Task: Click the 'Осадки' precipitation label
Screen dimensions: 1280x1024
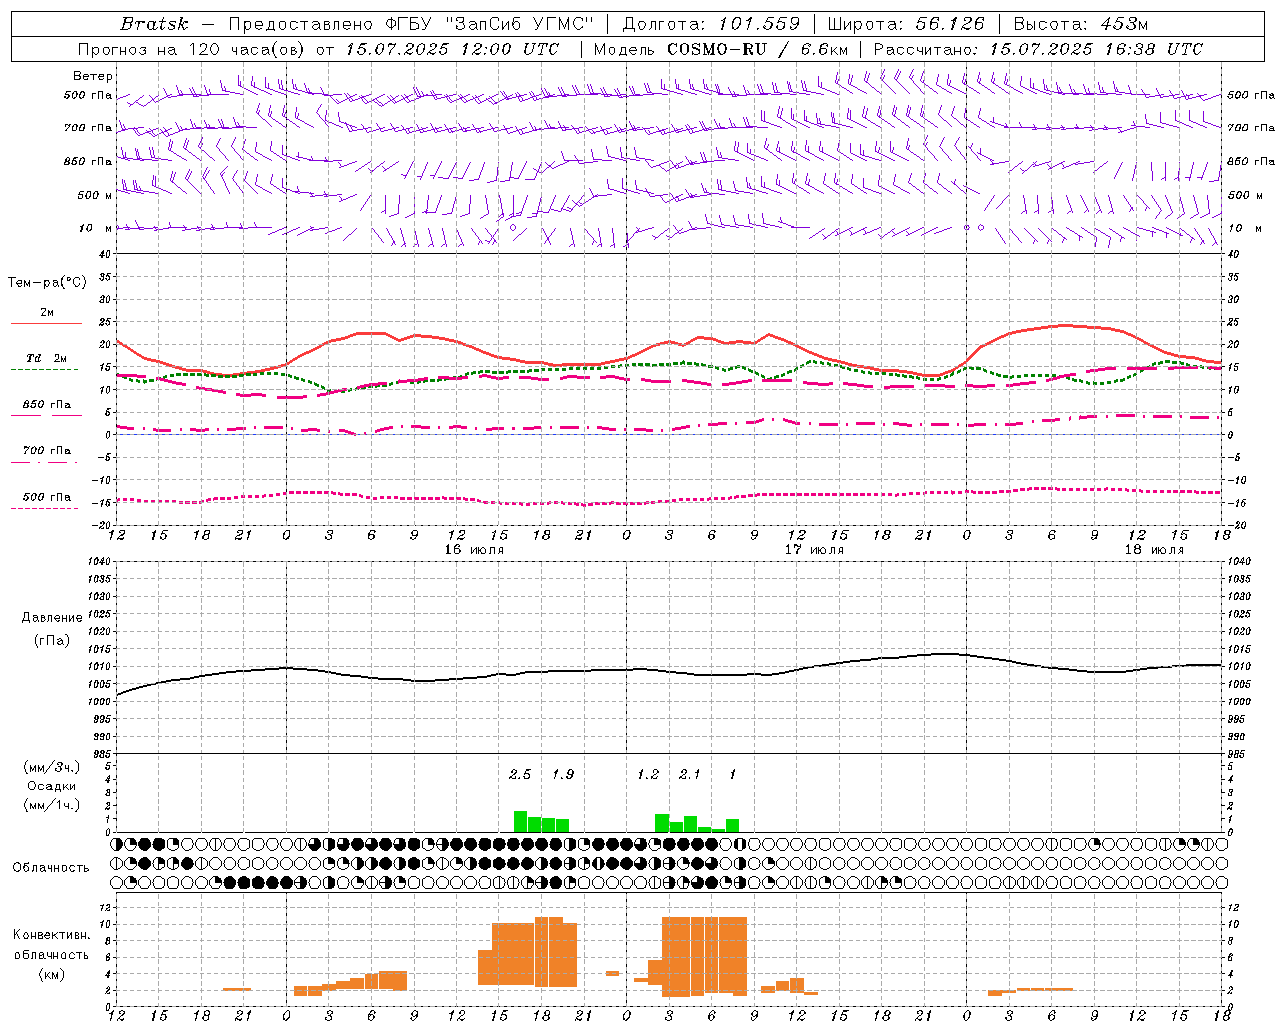Action: [x=52, y=786]
